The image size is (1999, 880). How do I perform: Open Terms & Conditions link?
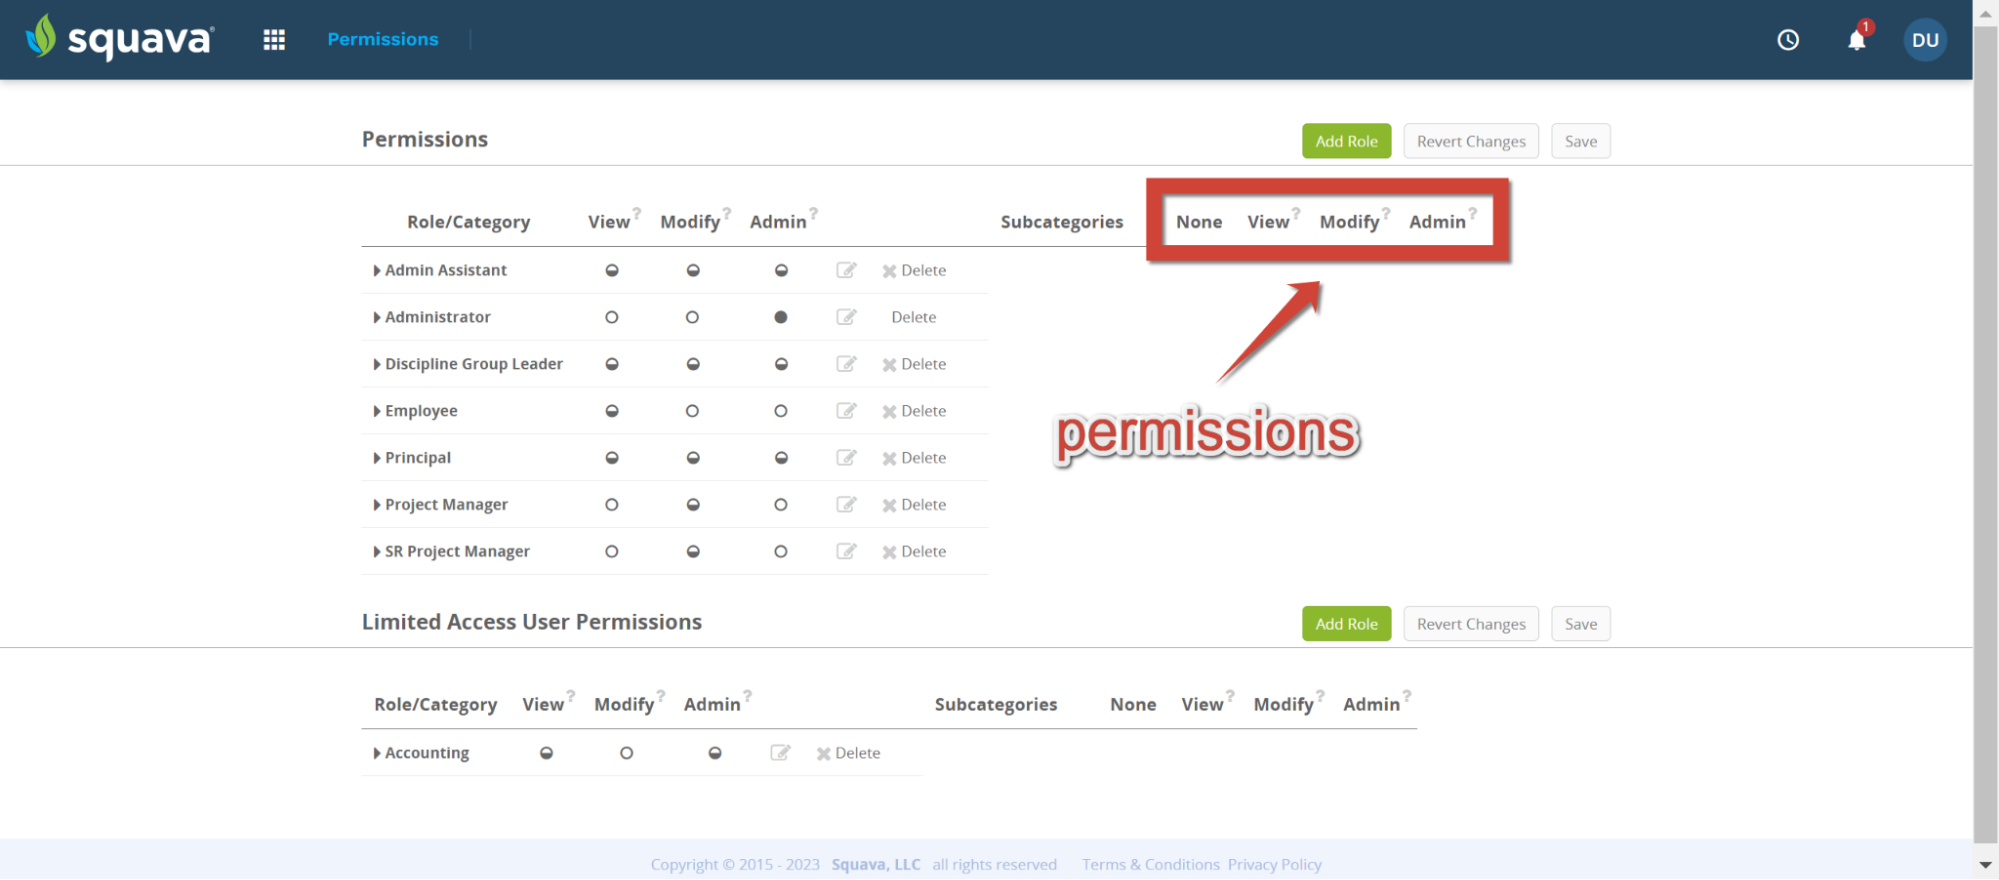tap(1151, 864)
